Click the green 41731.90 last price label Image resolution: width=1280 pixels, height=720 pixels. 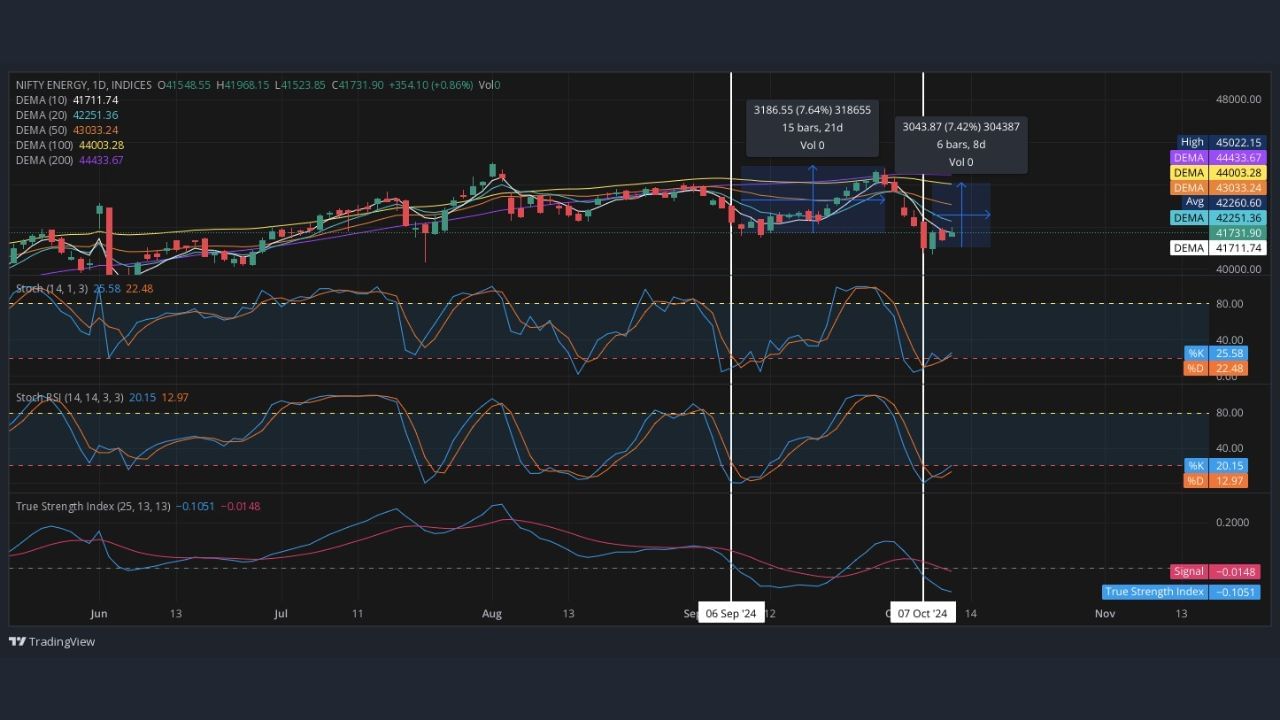(x=1238, y=232)
